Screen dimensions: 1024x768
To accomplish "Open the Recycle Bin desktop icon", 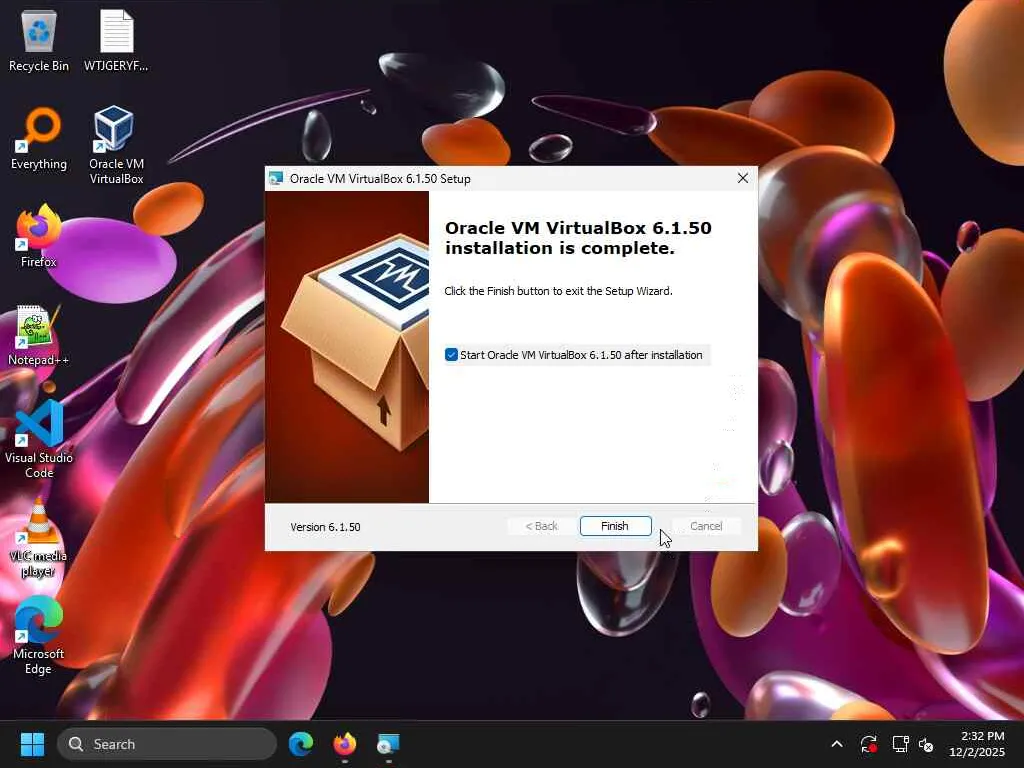I will click(39, 40).
